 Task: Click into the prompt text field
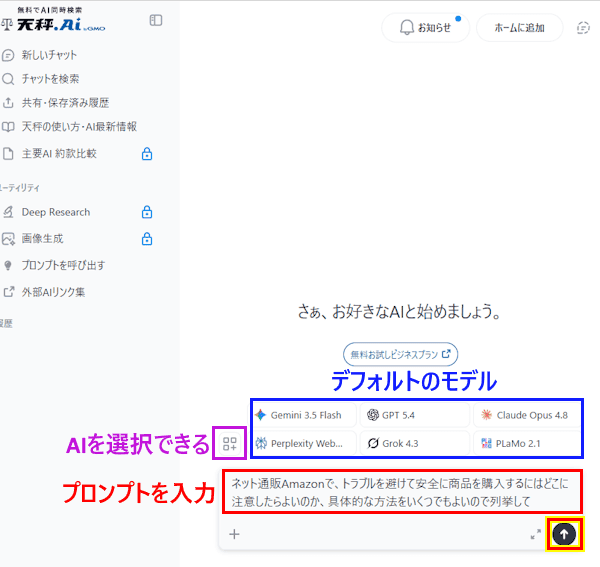tap(402, 492)
